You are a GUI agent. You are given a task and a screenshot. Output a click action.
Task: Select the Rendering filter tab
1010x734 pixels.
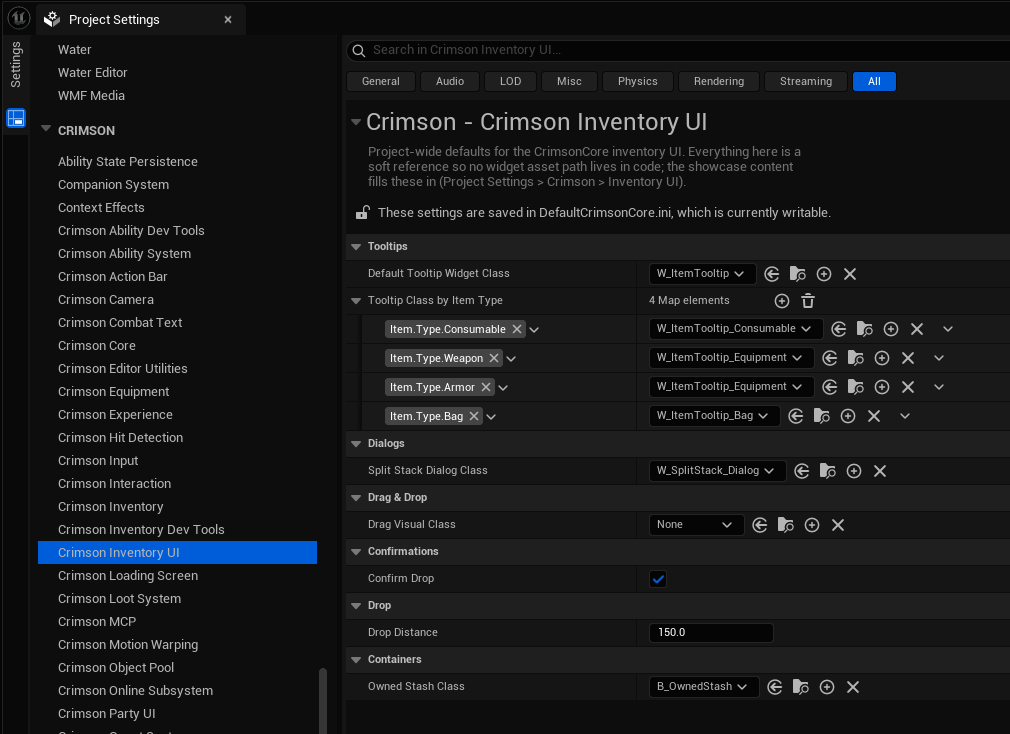719,81
